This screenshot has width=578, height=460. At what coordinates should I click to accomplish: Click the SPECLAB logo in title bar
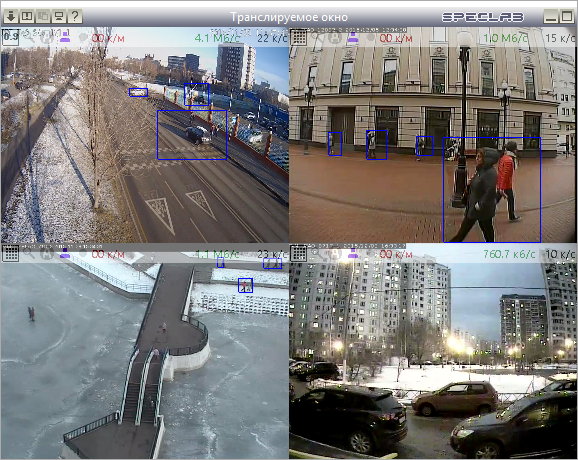483,17
